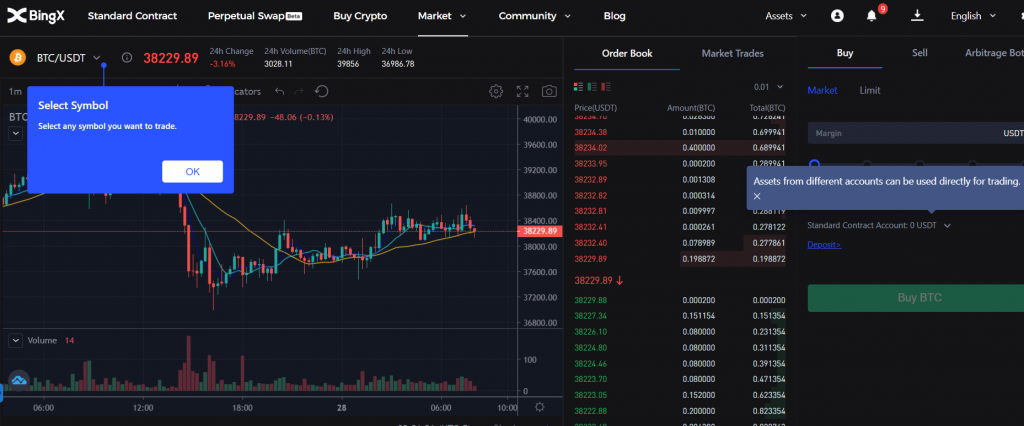Open the English language dropdown
Image resolution: width=1024 pixels, height=426 pixels.
click(974, 16)
